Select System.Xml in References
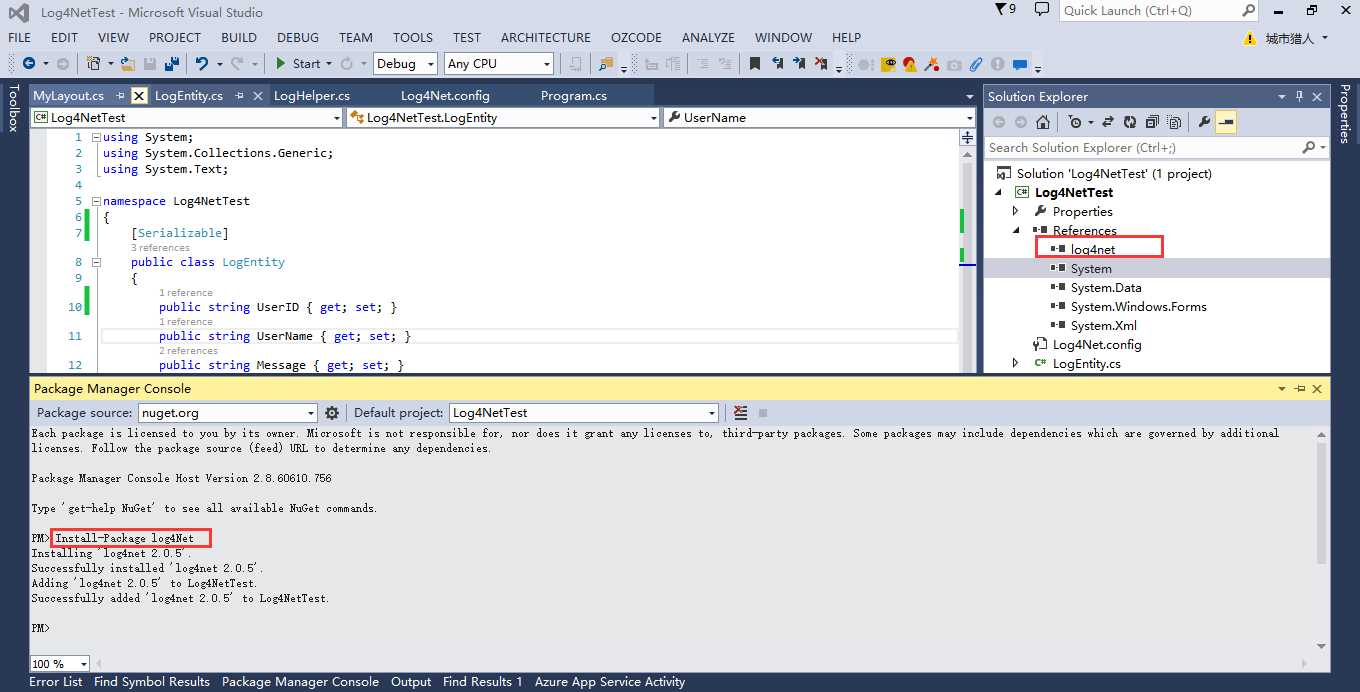Screen dimensions: 1360x692 1103,325
